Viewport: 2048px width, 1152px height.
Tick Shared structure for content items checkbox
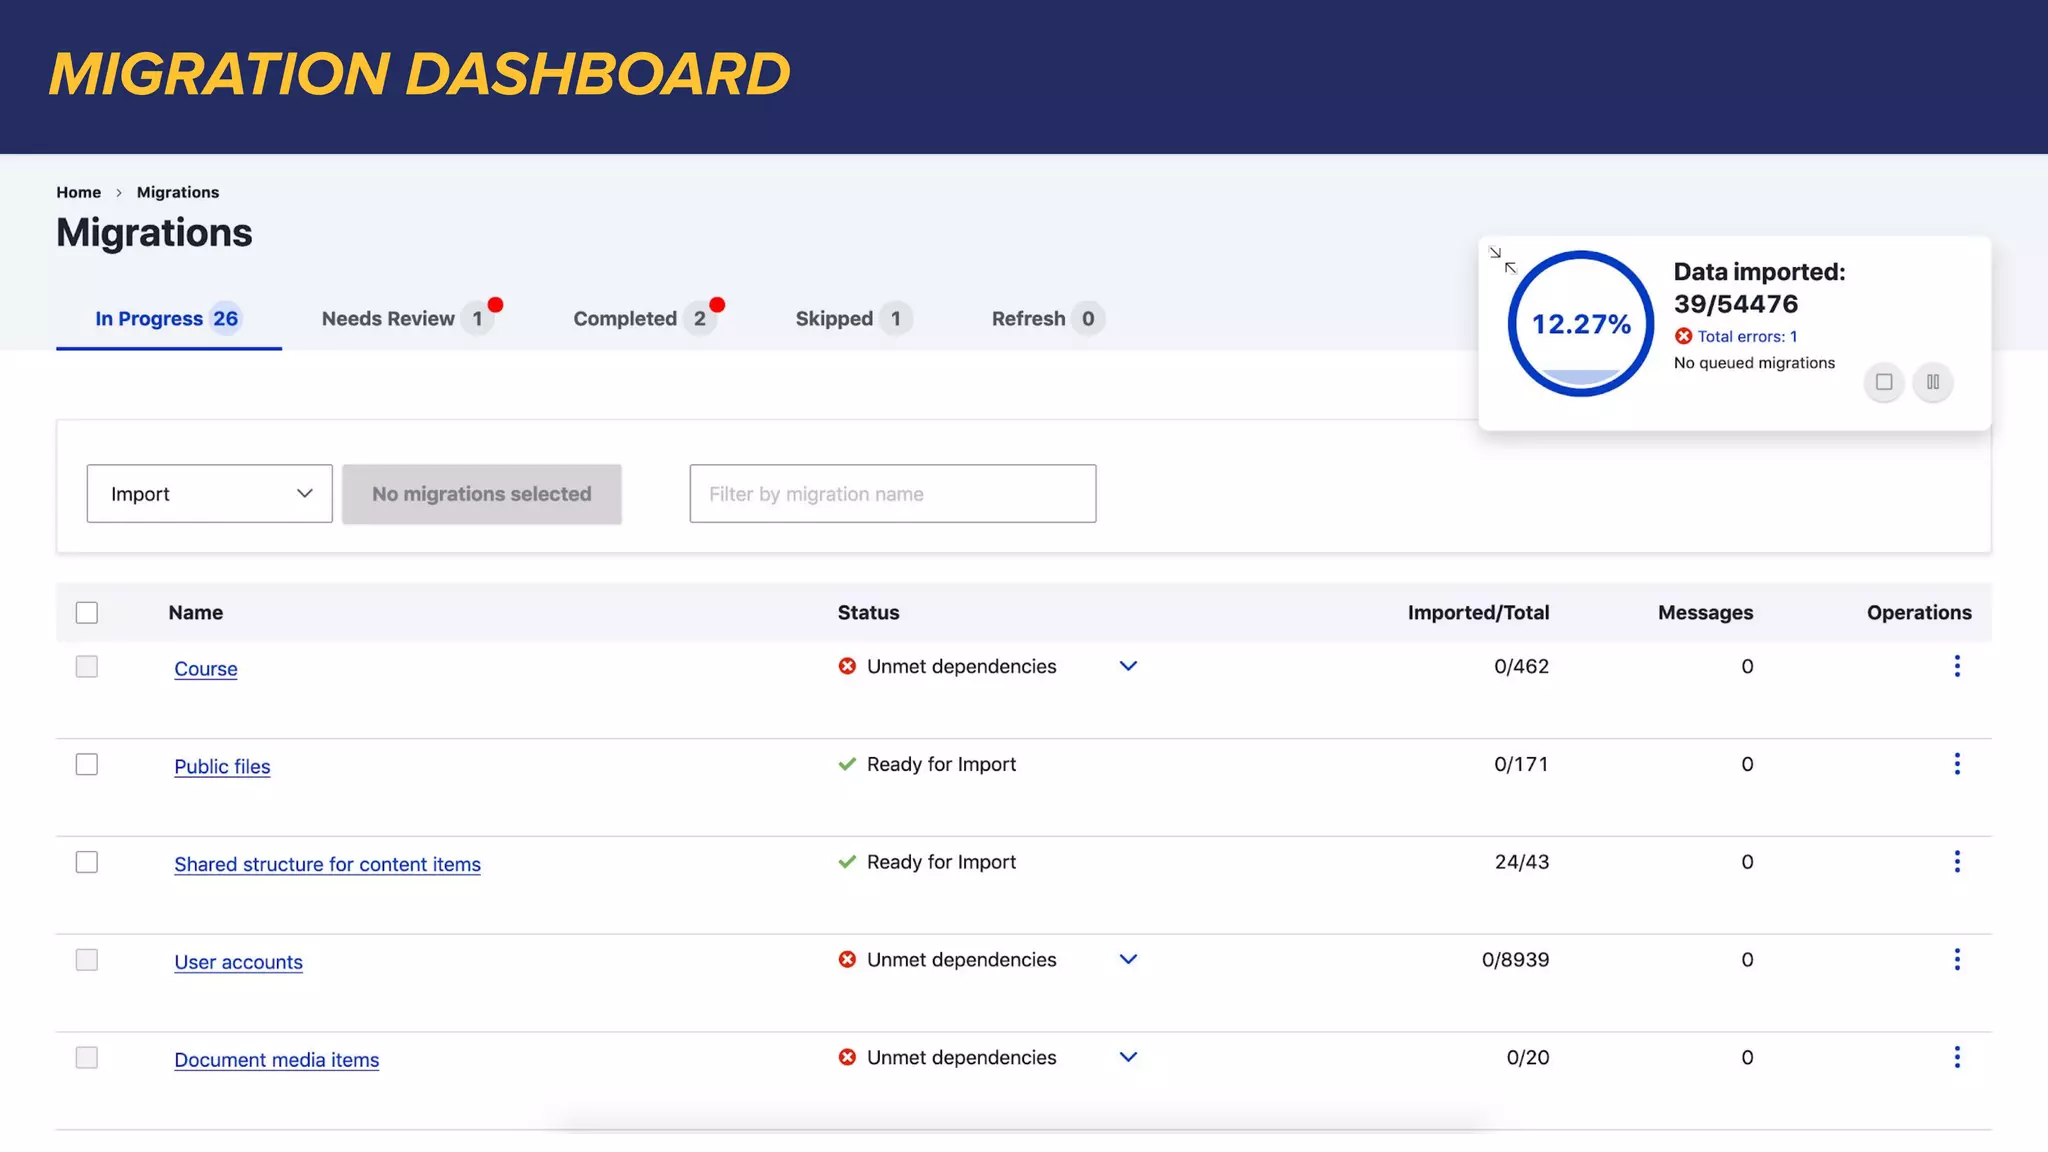coord(87,862)
